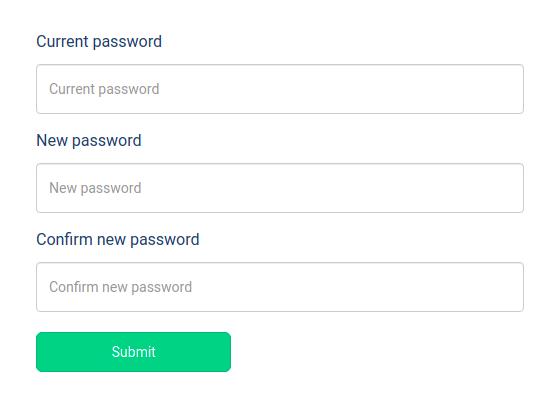Activate the field below "Current password" label

coord(280,89)
